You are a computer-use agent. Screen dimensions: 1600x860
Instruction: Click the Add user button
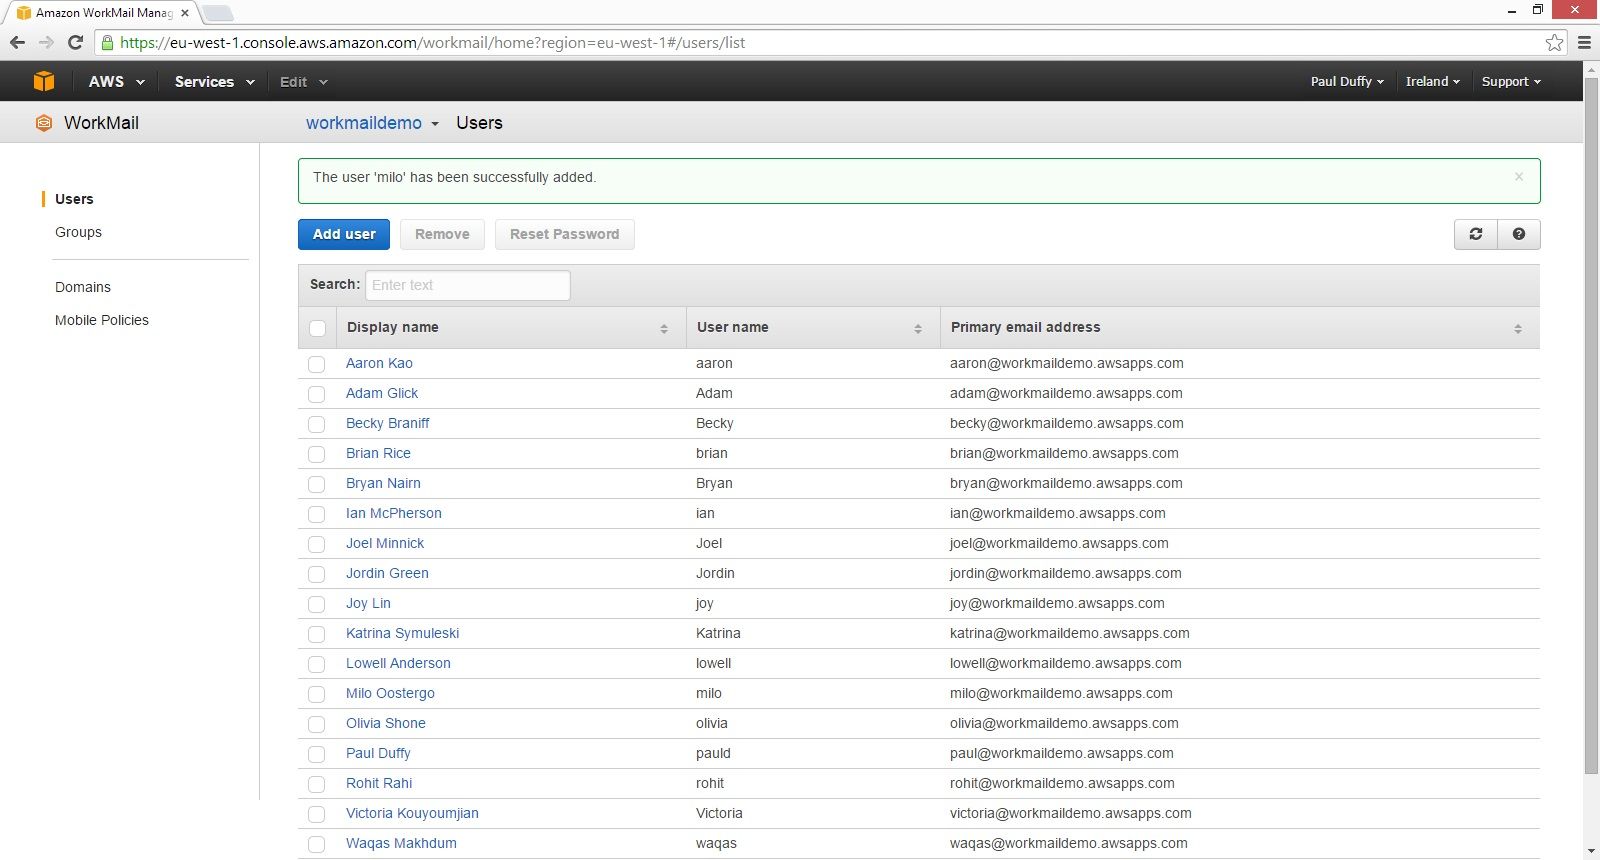click(x=344, y=234)
